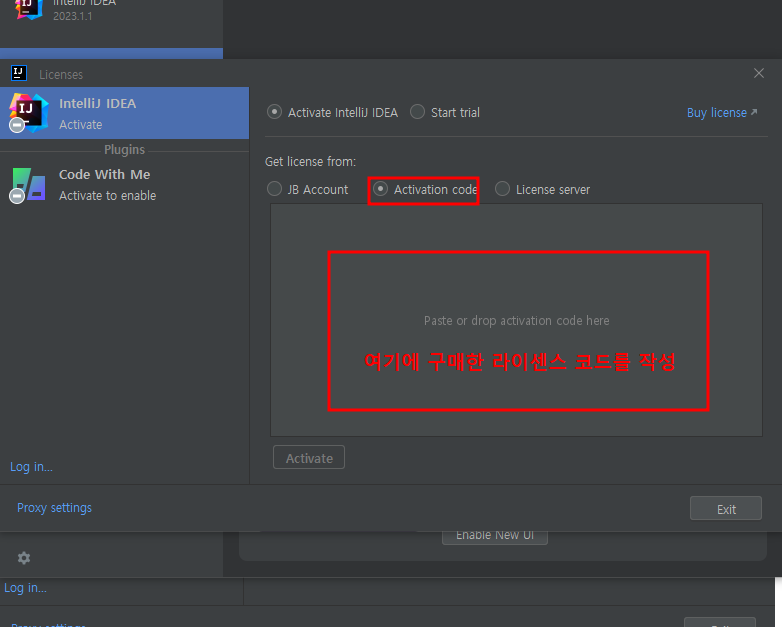Image resolution: width=782 pixels, height=627 pixels.
Task: Select the Code With Me plugin entry
Action: point(124,185)
